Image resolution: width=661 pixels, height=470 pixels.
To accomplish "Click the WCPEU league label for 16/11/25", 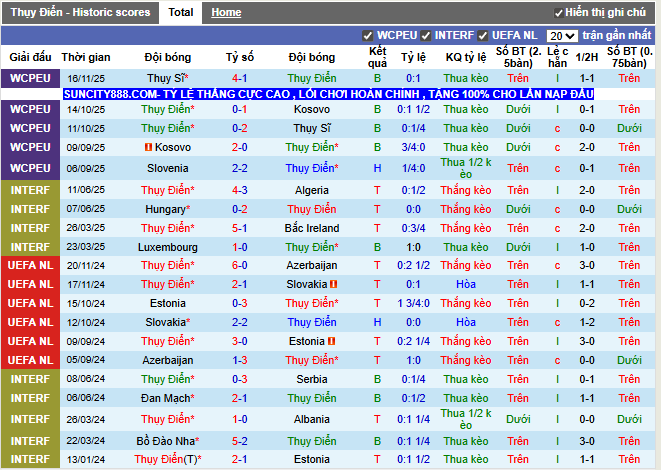I will (x=30, y=78).
